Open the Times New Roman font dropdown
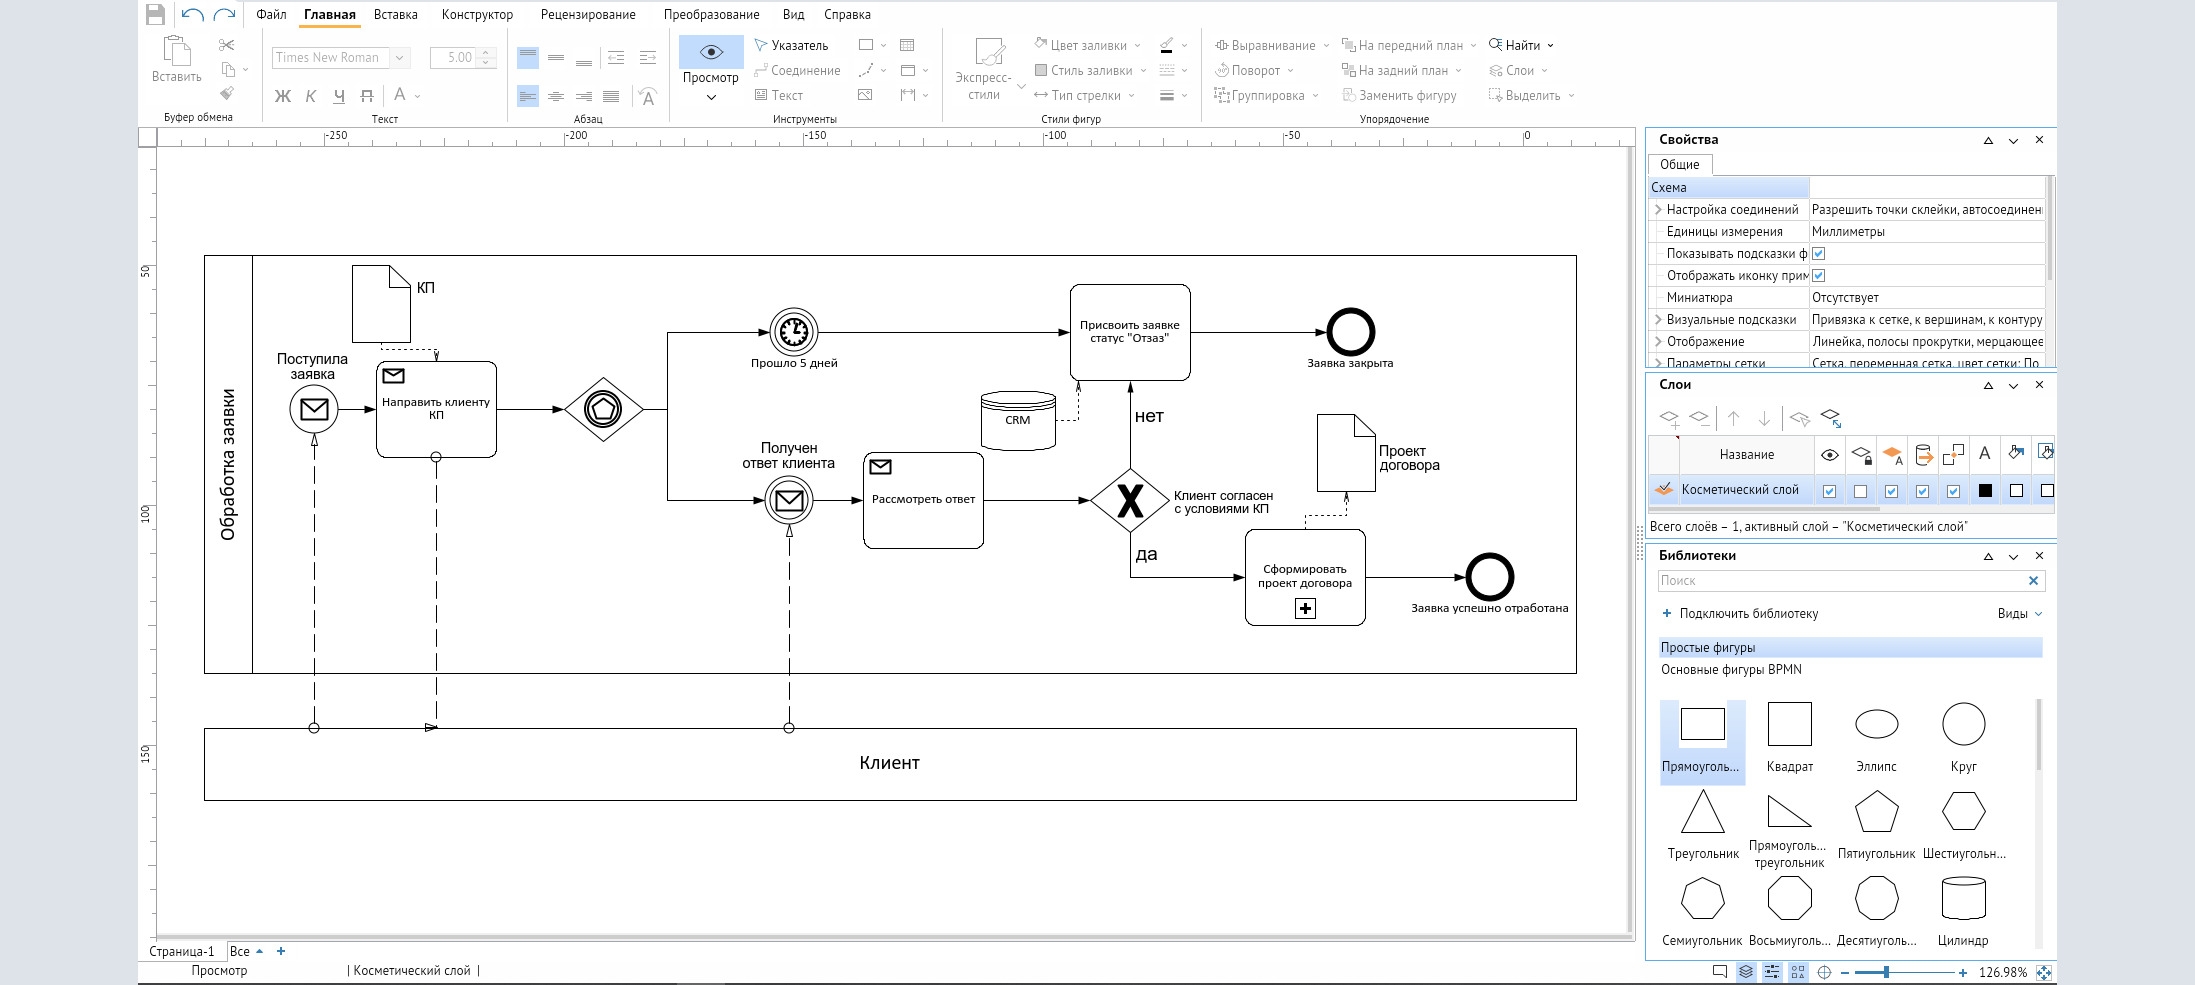This screenshot has width=2195, height=985. [x=399, y=58]
